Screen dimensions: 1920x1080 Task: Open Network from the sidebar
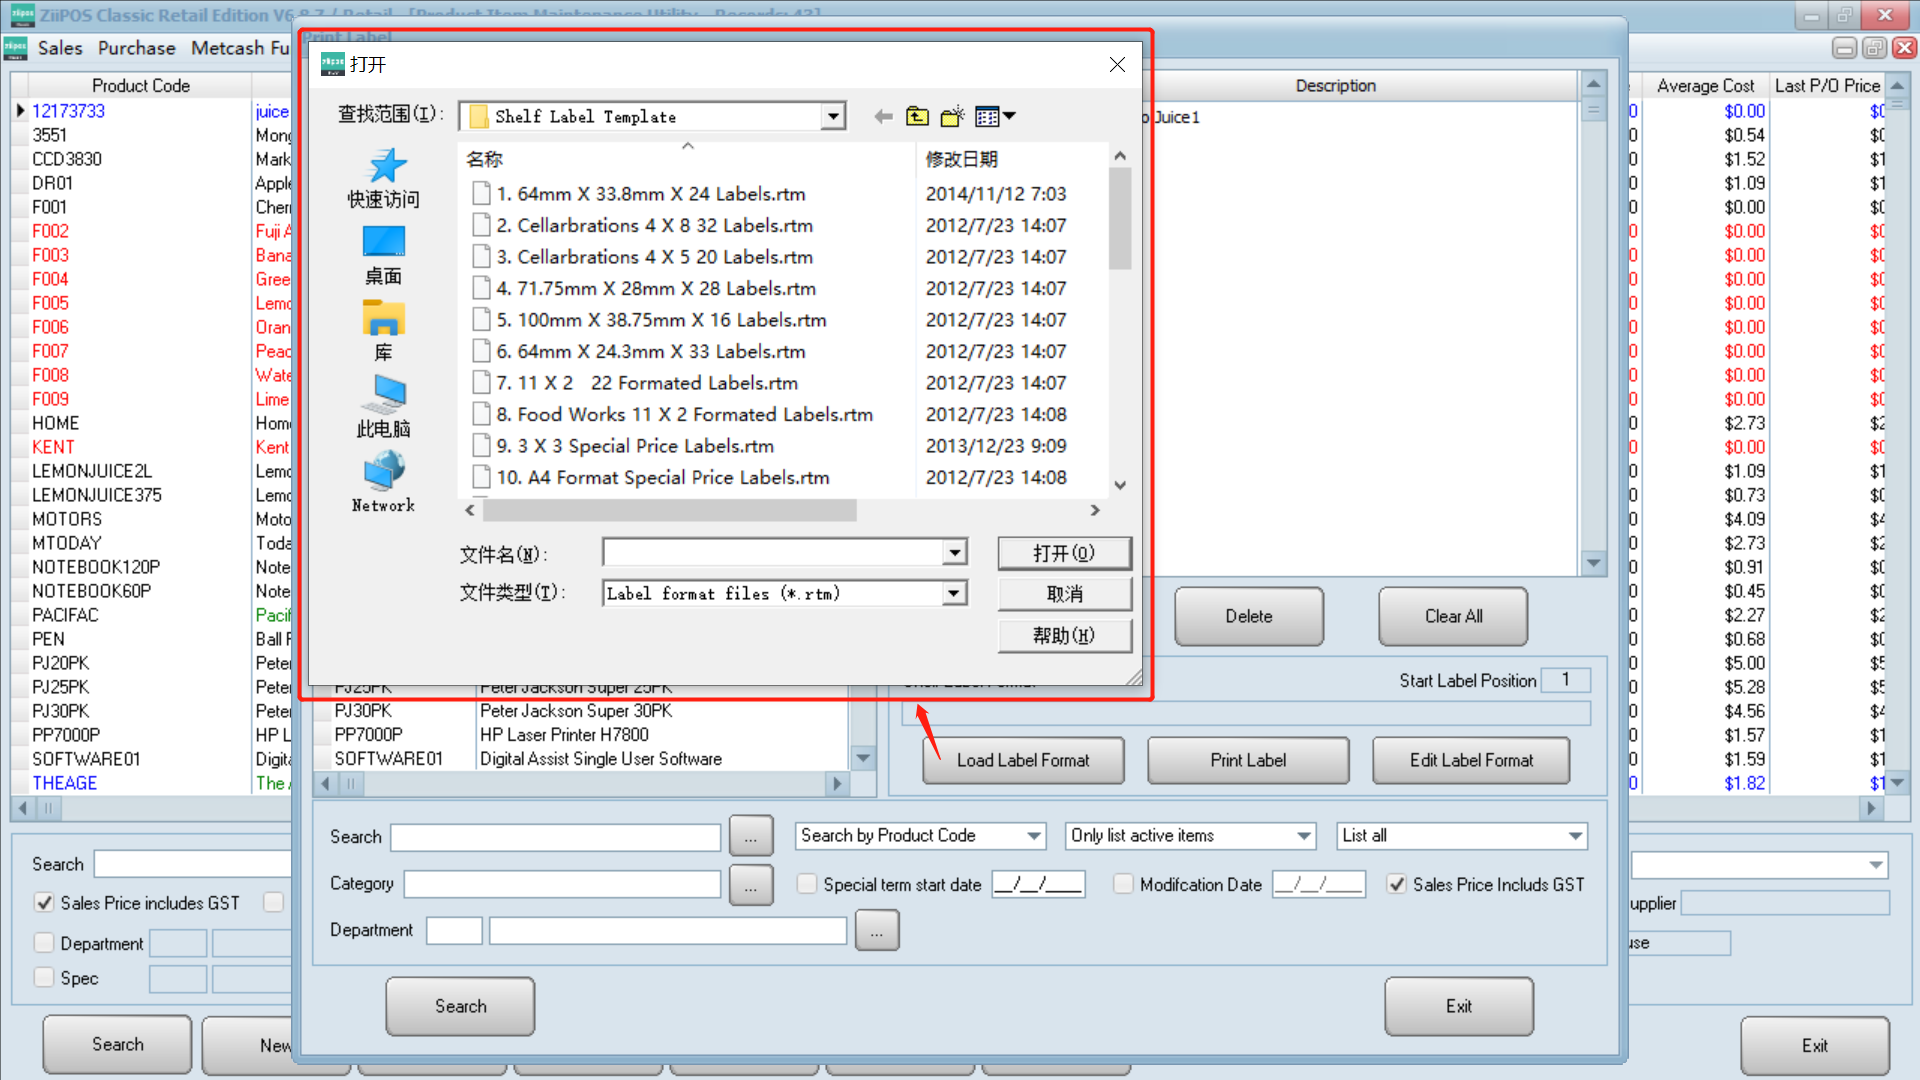[x=382, y=483]
